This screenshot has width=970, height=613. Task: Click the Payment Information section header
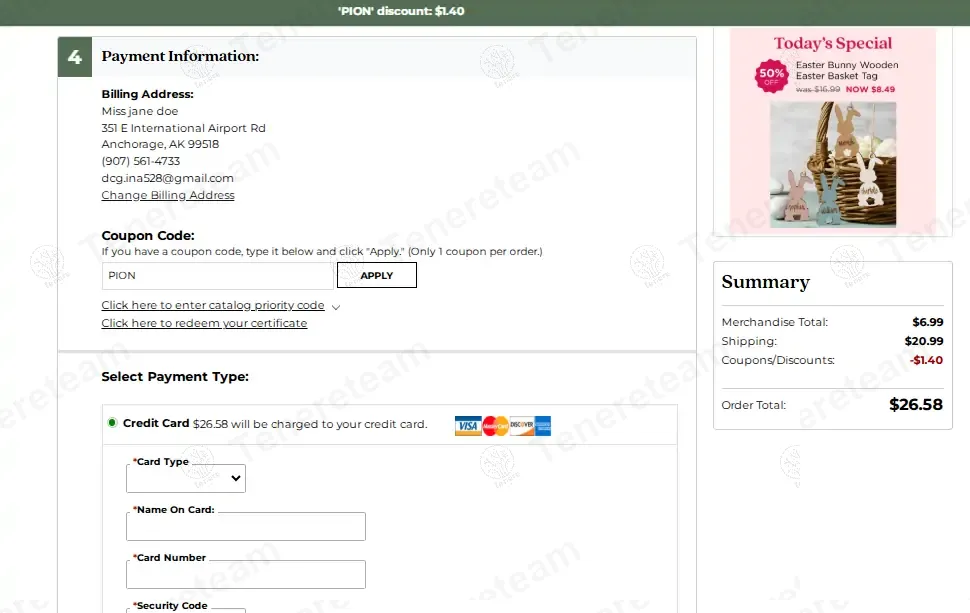pyautogui.click(x=180, y=57)
